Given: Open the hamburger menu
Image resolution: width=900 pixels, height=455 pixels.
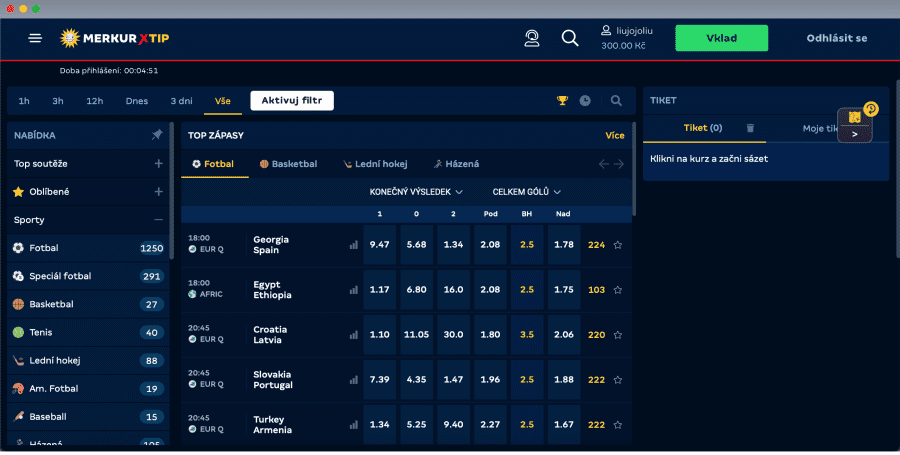Looking at the screenshot, I should pyautogui.click(x=36, y=38).
